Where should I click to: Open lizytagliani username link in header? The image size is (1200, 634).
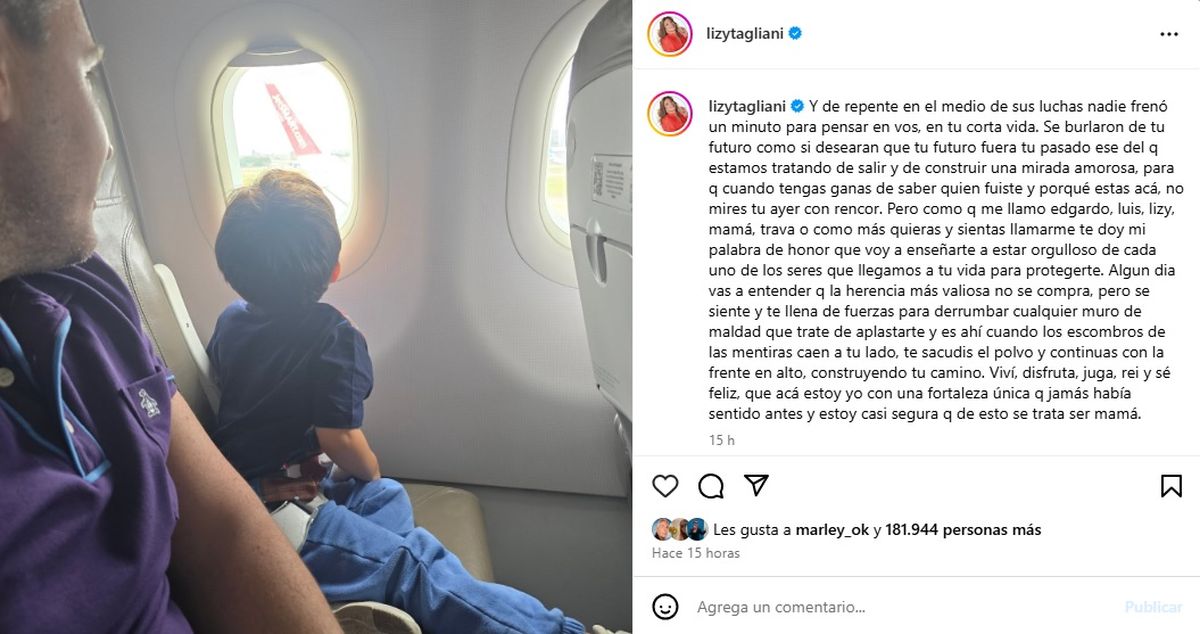pos(746,33)
